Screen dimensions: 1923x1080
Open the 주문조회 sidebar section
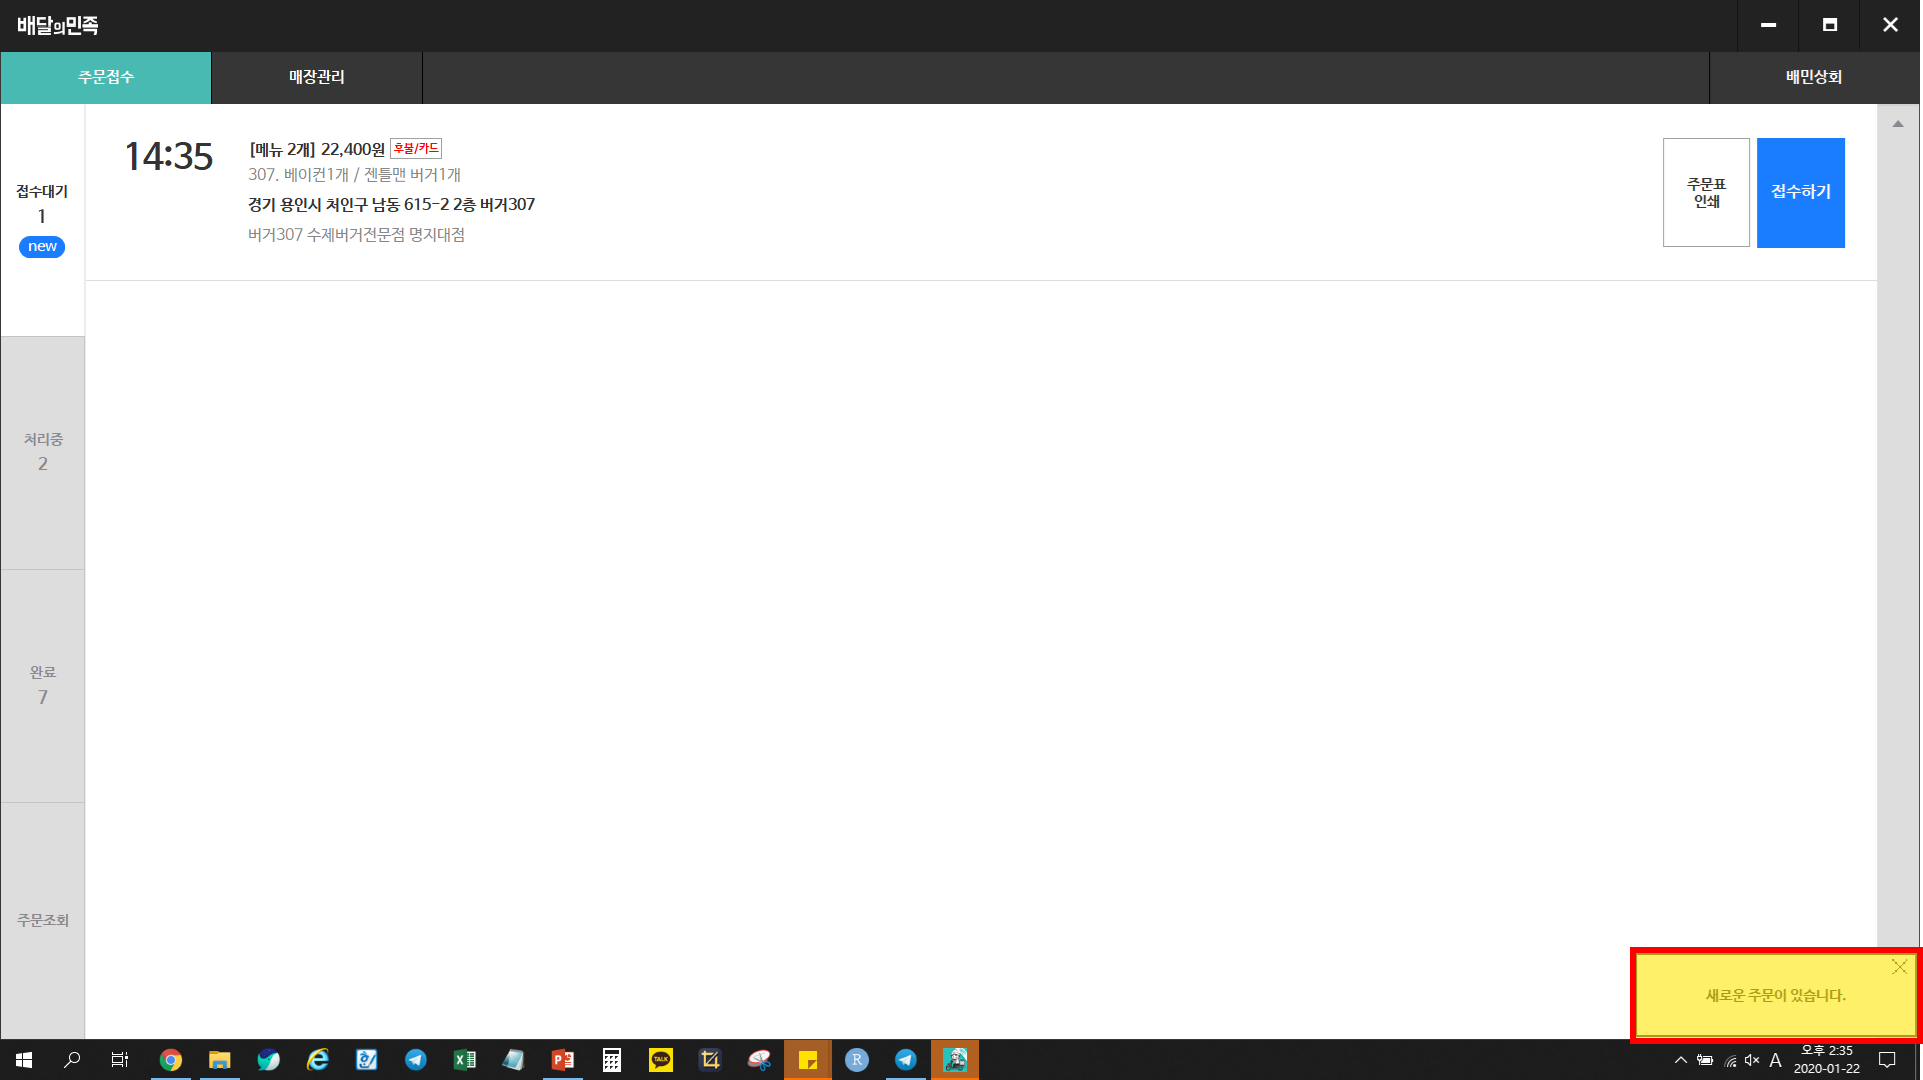click(42, 920)
